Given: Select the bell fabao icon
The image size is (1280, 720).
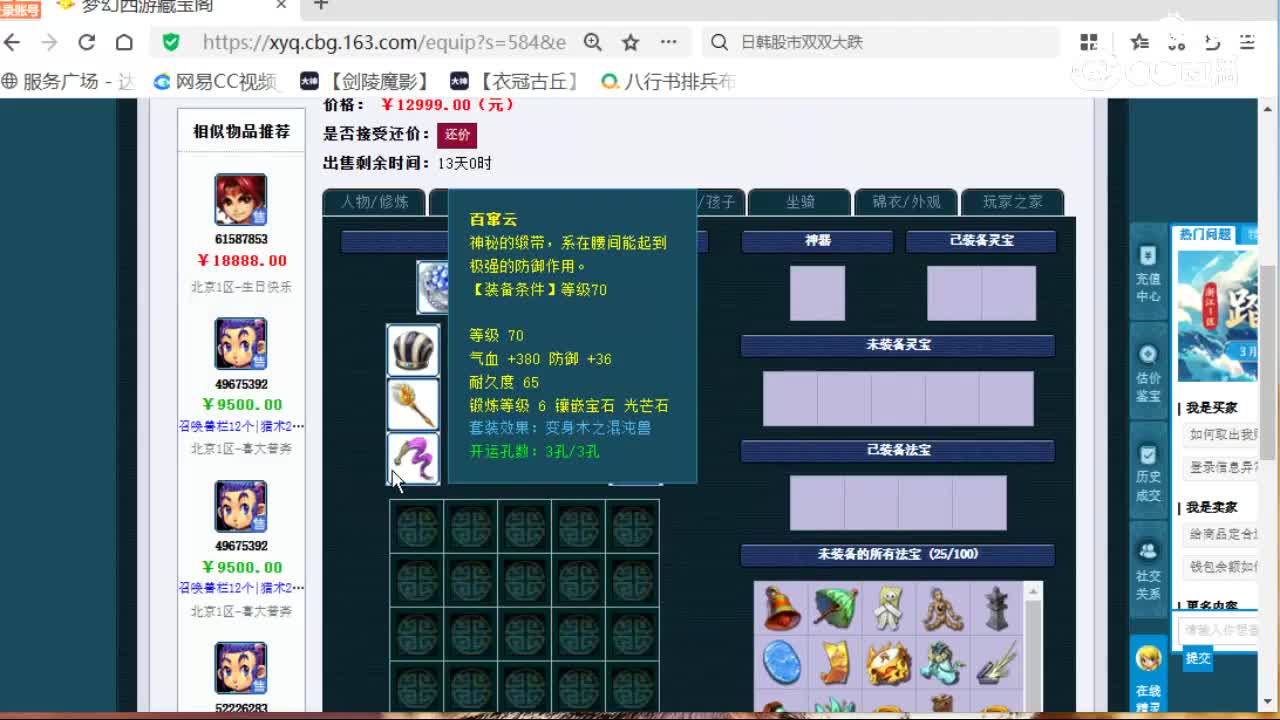Looking at the screenshot, I should 782,608.
